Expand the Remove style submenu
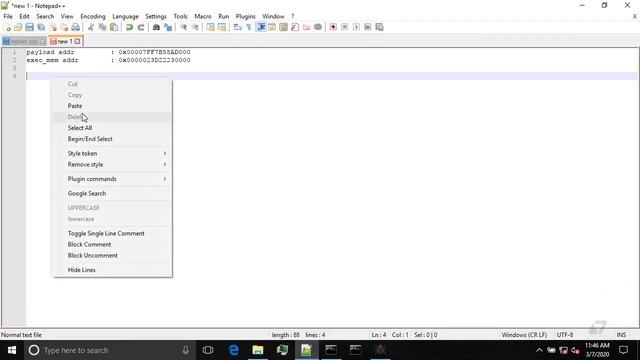The height and width of the screenshot is (360, 640). [112, 164]
